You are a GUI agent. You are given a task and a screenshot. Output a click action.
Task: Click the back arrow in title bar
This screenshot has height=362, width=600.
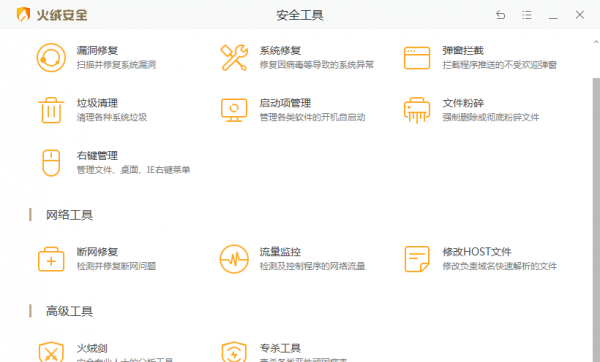[501, 15]
